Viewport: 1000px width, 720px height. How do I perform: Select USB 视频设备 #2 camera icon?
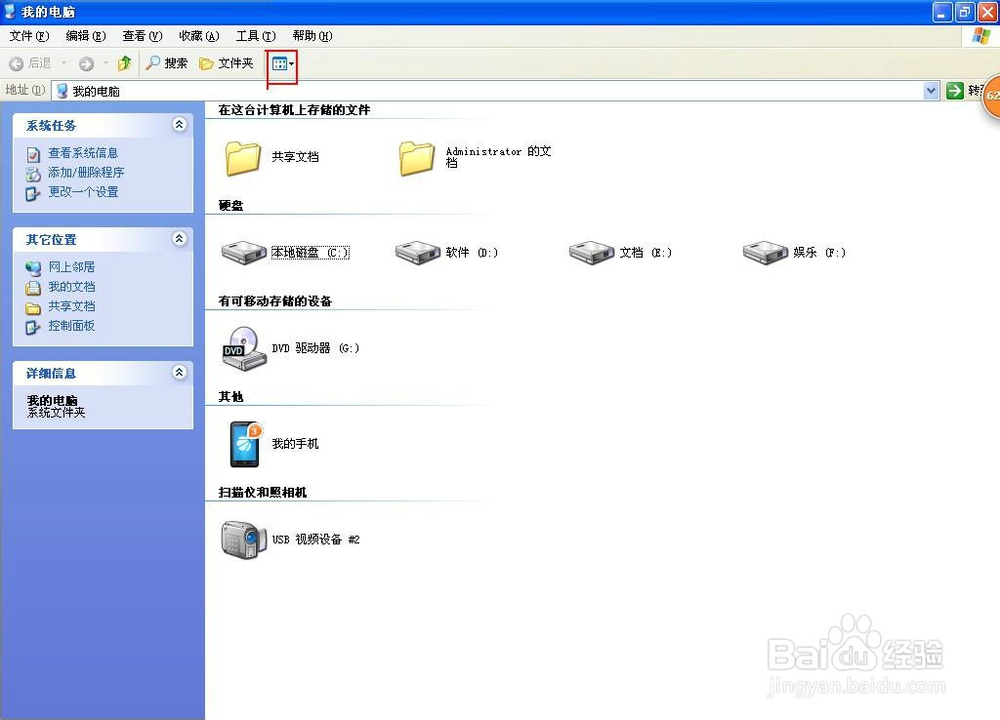[x=244, y=540]
